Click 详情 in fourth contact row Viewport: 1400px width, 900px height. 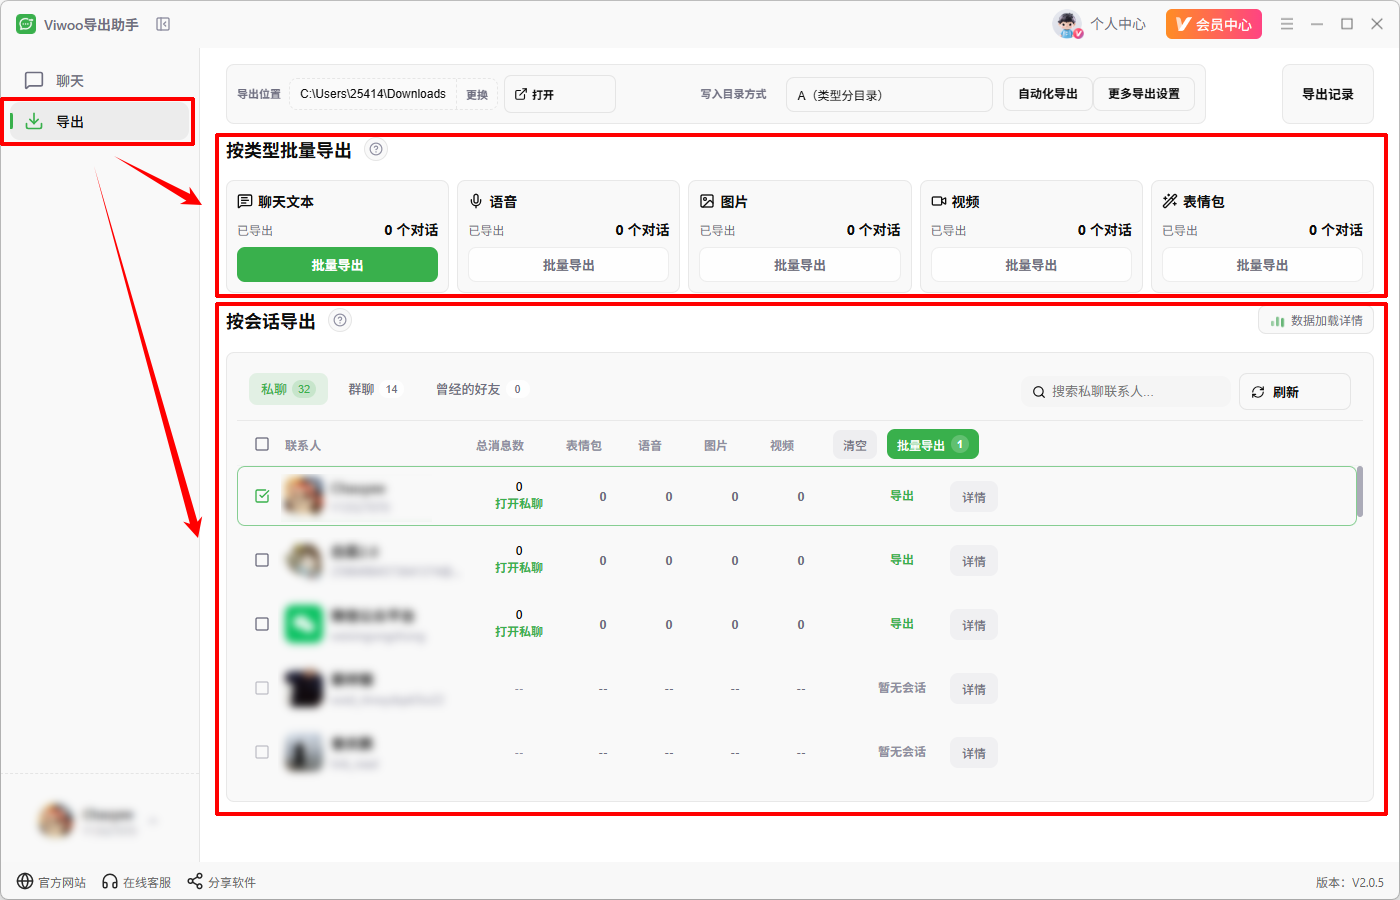974,689
